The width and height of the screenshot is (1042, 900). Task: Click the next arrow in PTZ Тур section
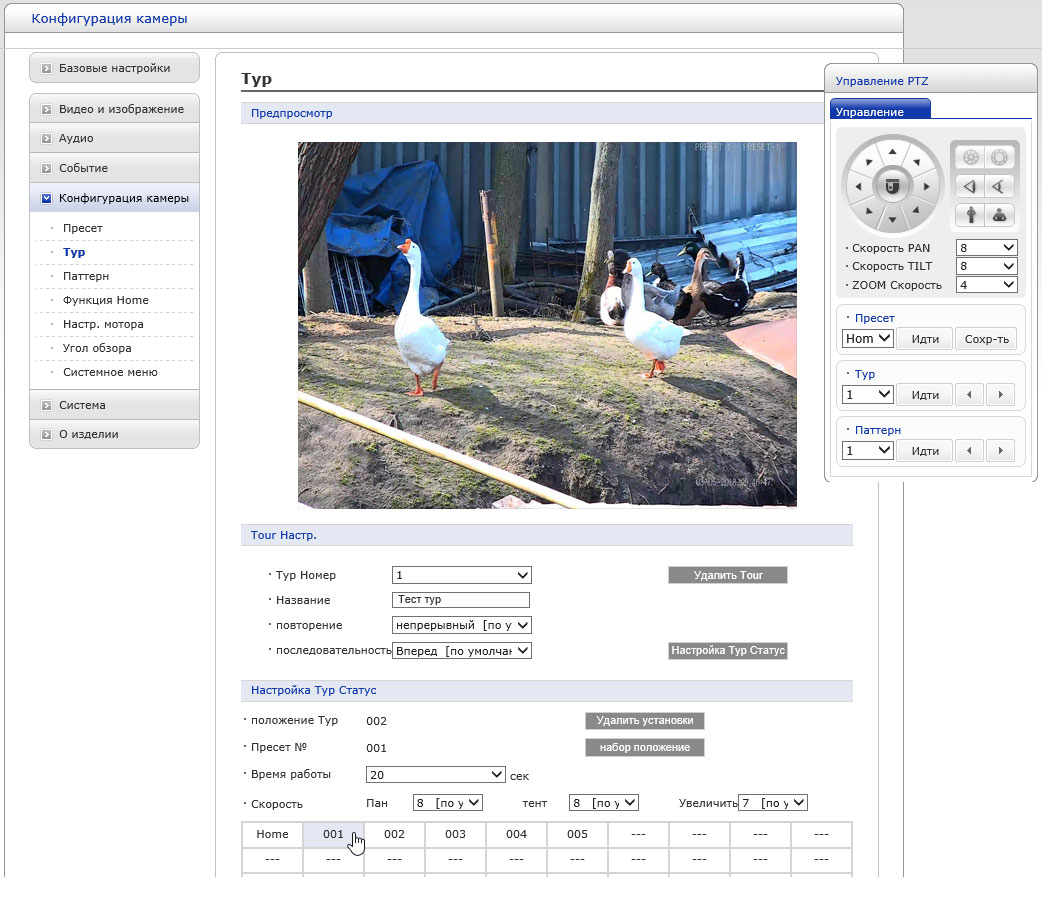click(x=999, y=395)
